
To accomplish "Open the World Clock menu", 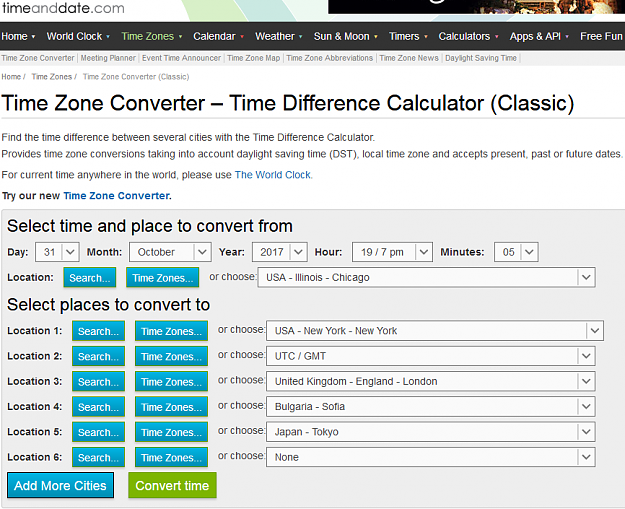I will 78,36.
